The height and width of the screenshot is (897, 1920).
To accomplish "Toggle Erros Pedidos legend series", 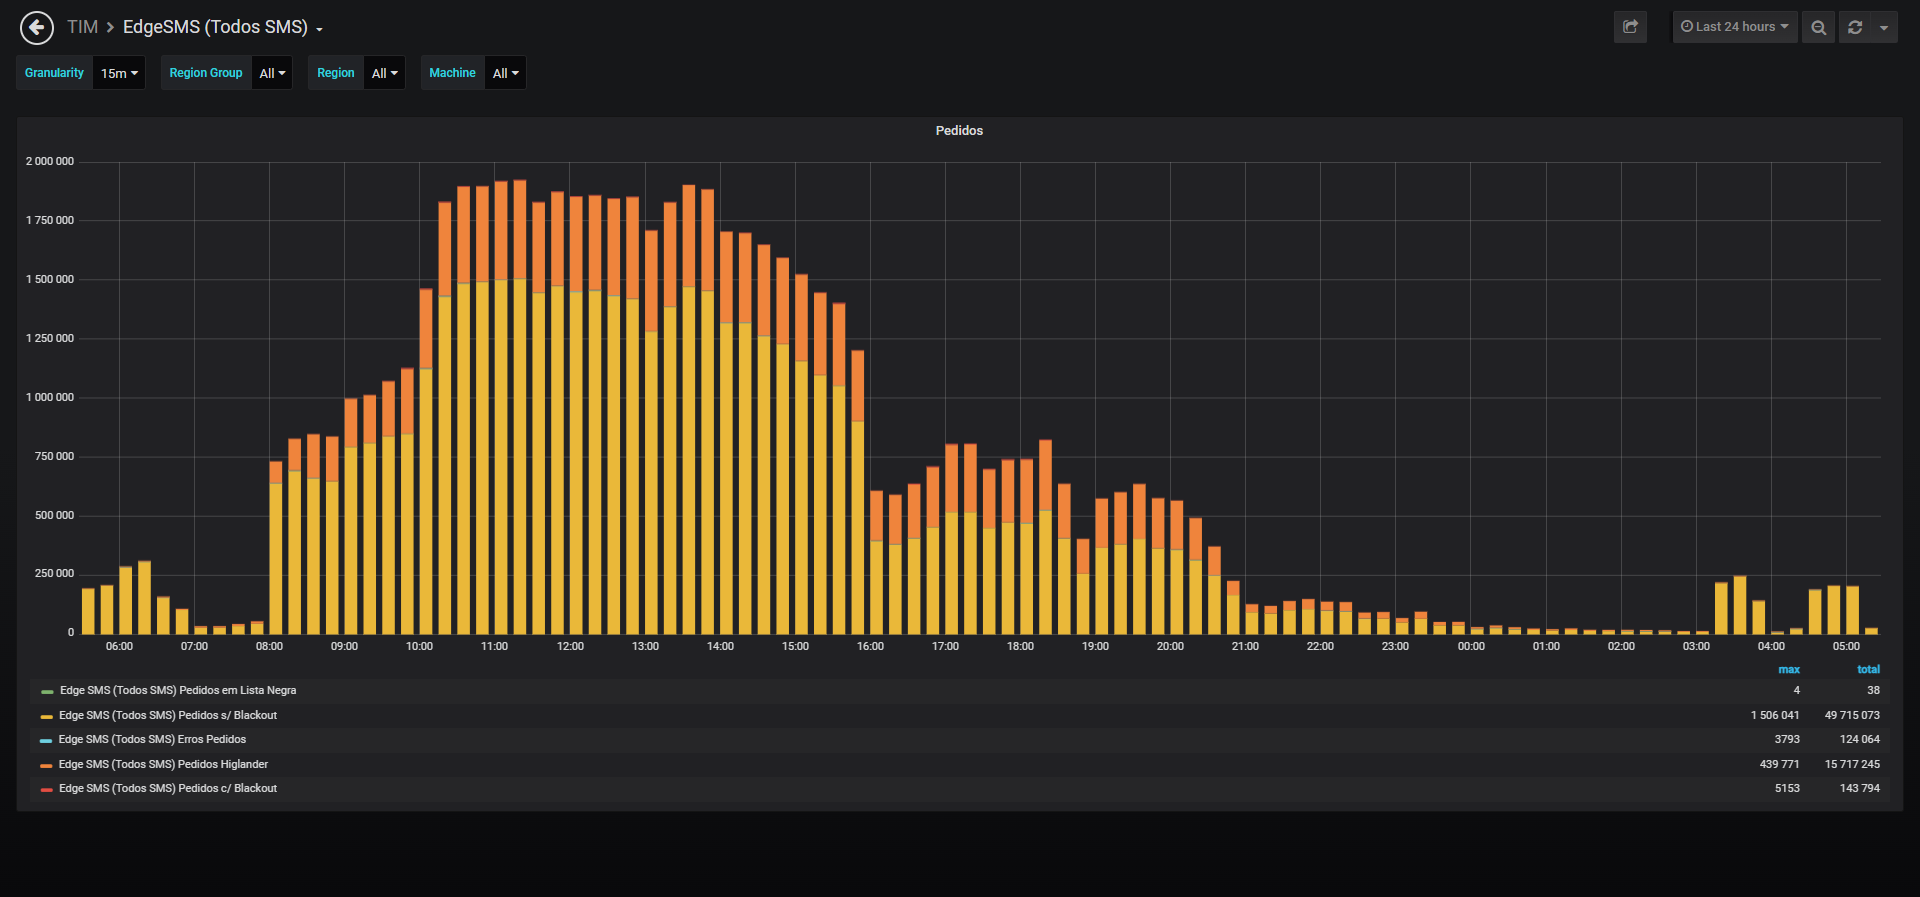I will pyautogui.click(x=152, y=740).
